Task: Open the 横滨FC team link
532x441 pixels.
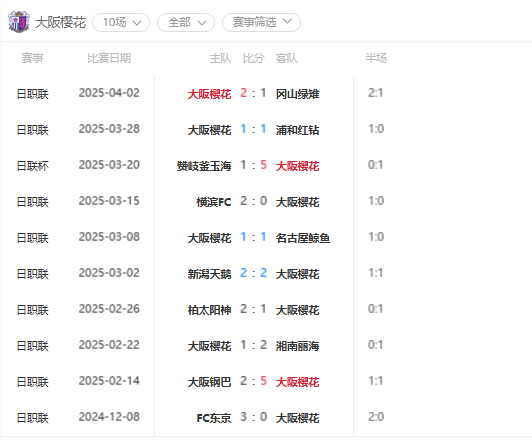Action: tap(214, 202)
